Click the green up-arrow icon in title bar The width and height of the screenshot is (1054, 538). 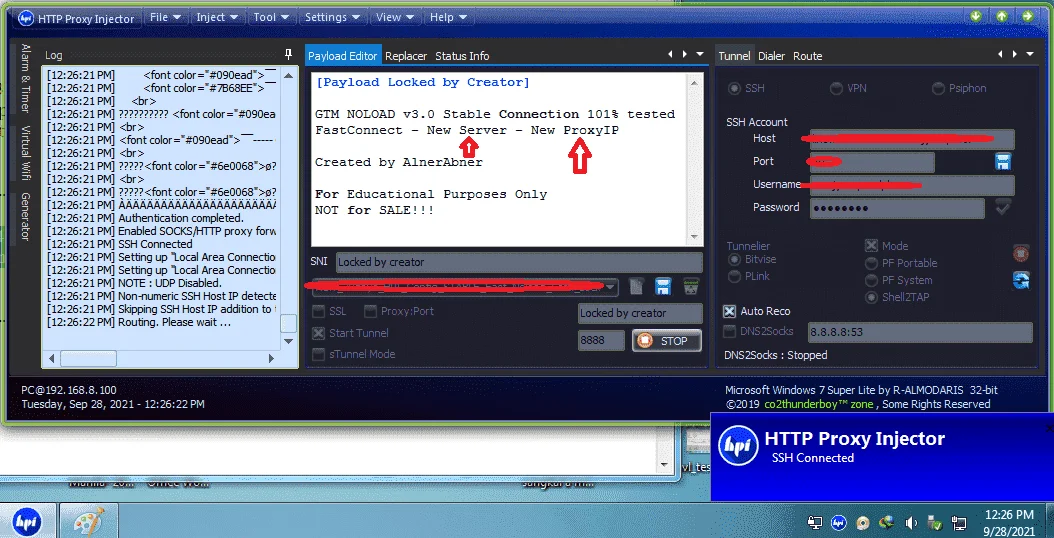(x=1002, y=16)
